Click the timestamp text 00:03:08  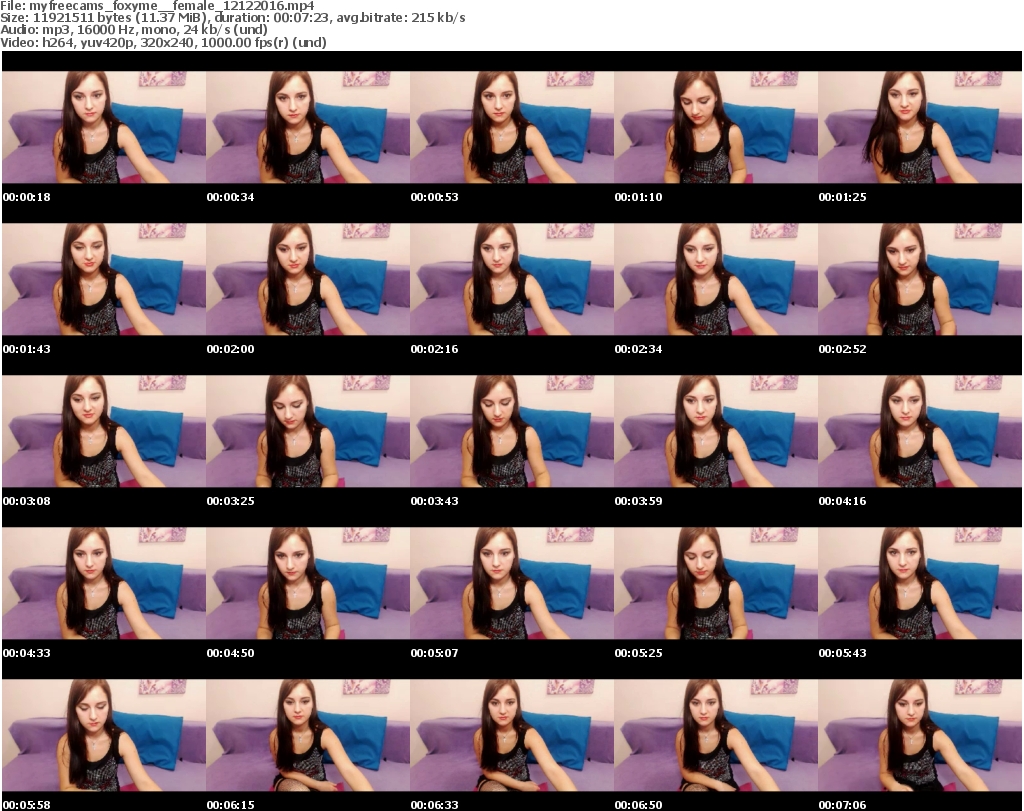pyautogui.click(x=27, y=501)
